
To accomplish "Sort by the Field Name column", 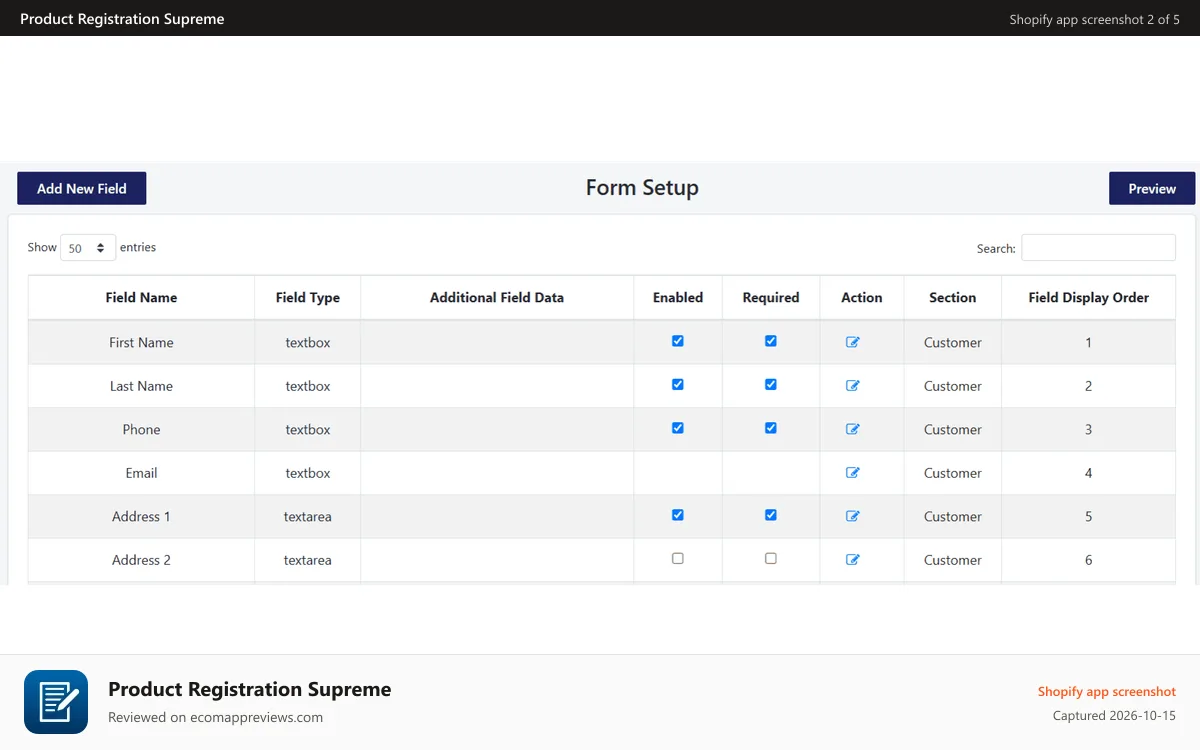I will point(141,298).
